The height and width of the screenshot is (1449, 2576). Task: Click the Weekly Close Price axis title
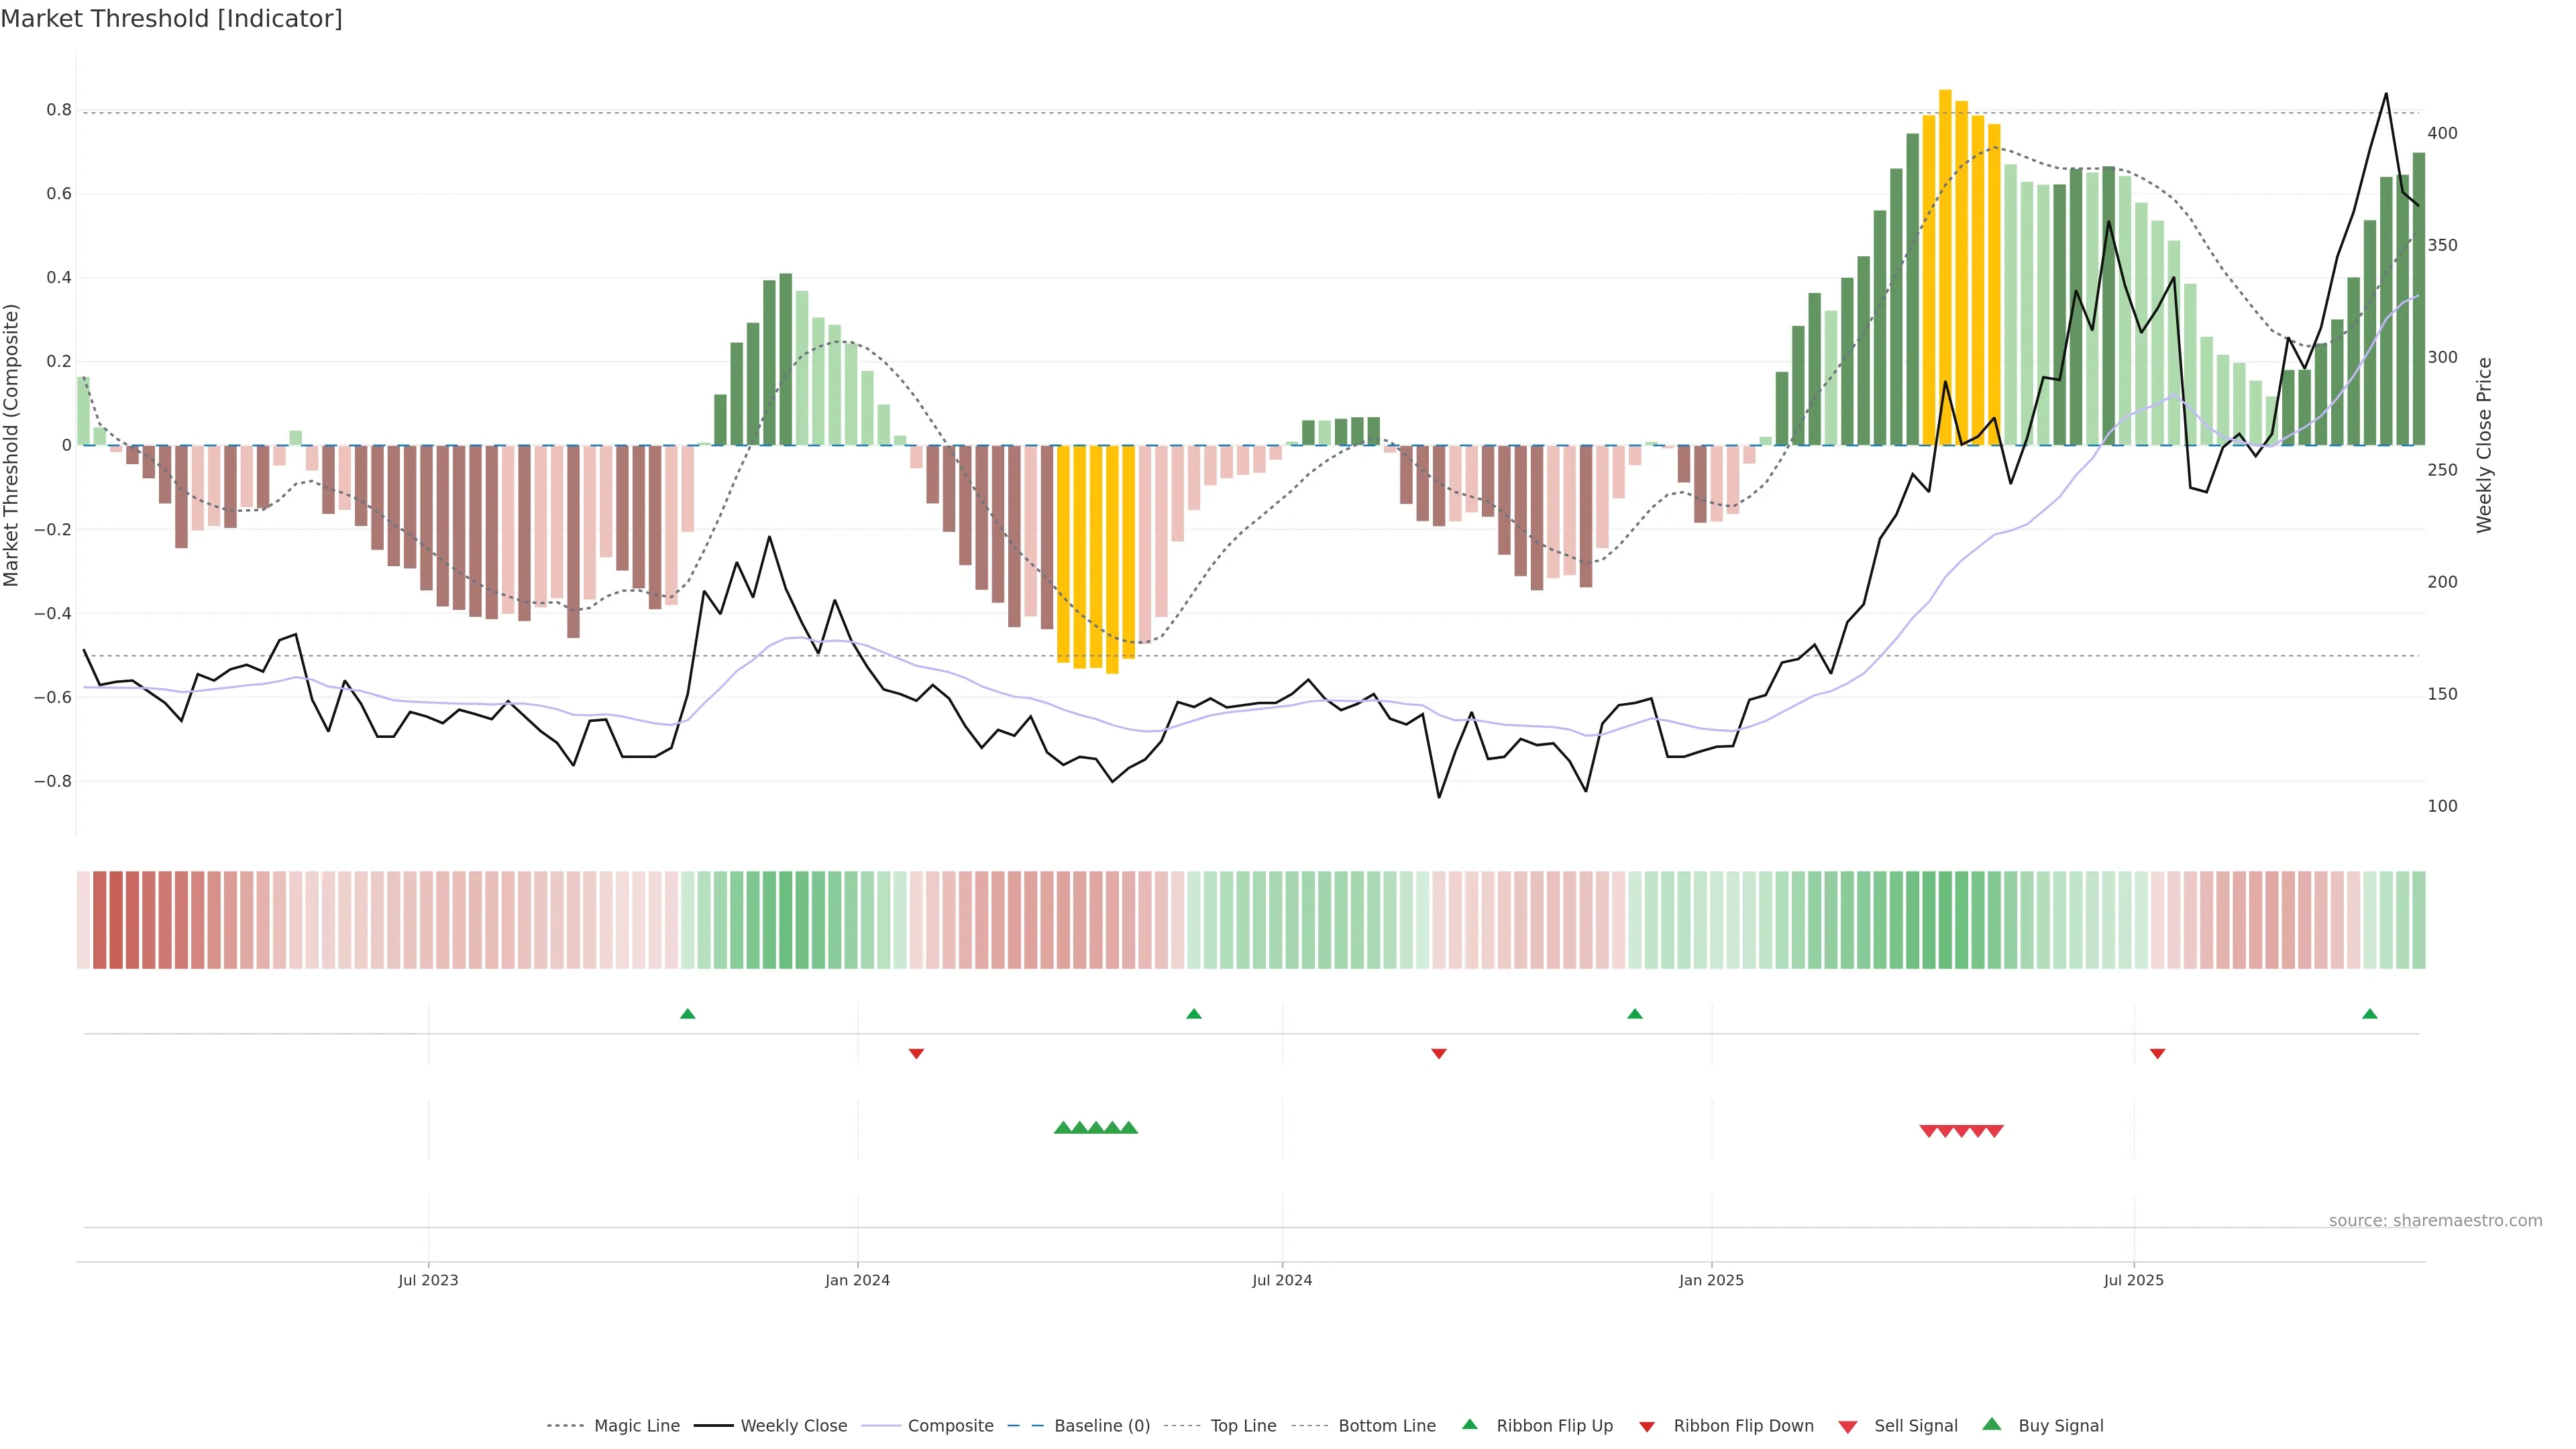tap(2484, 445)
